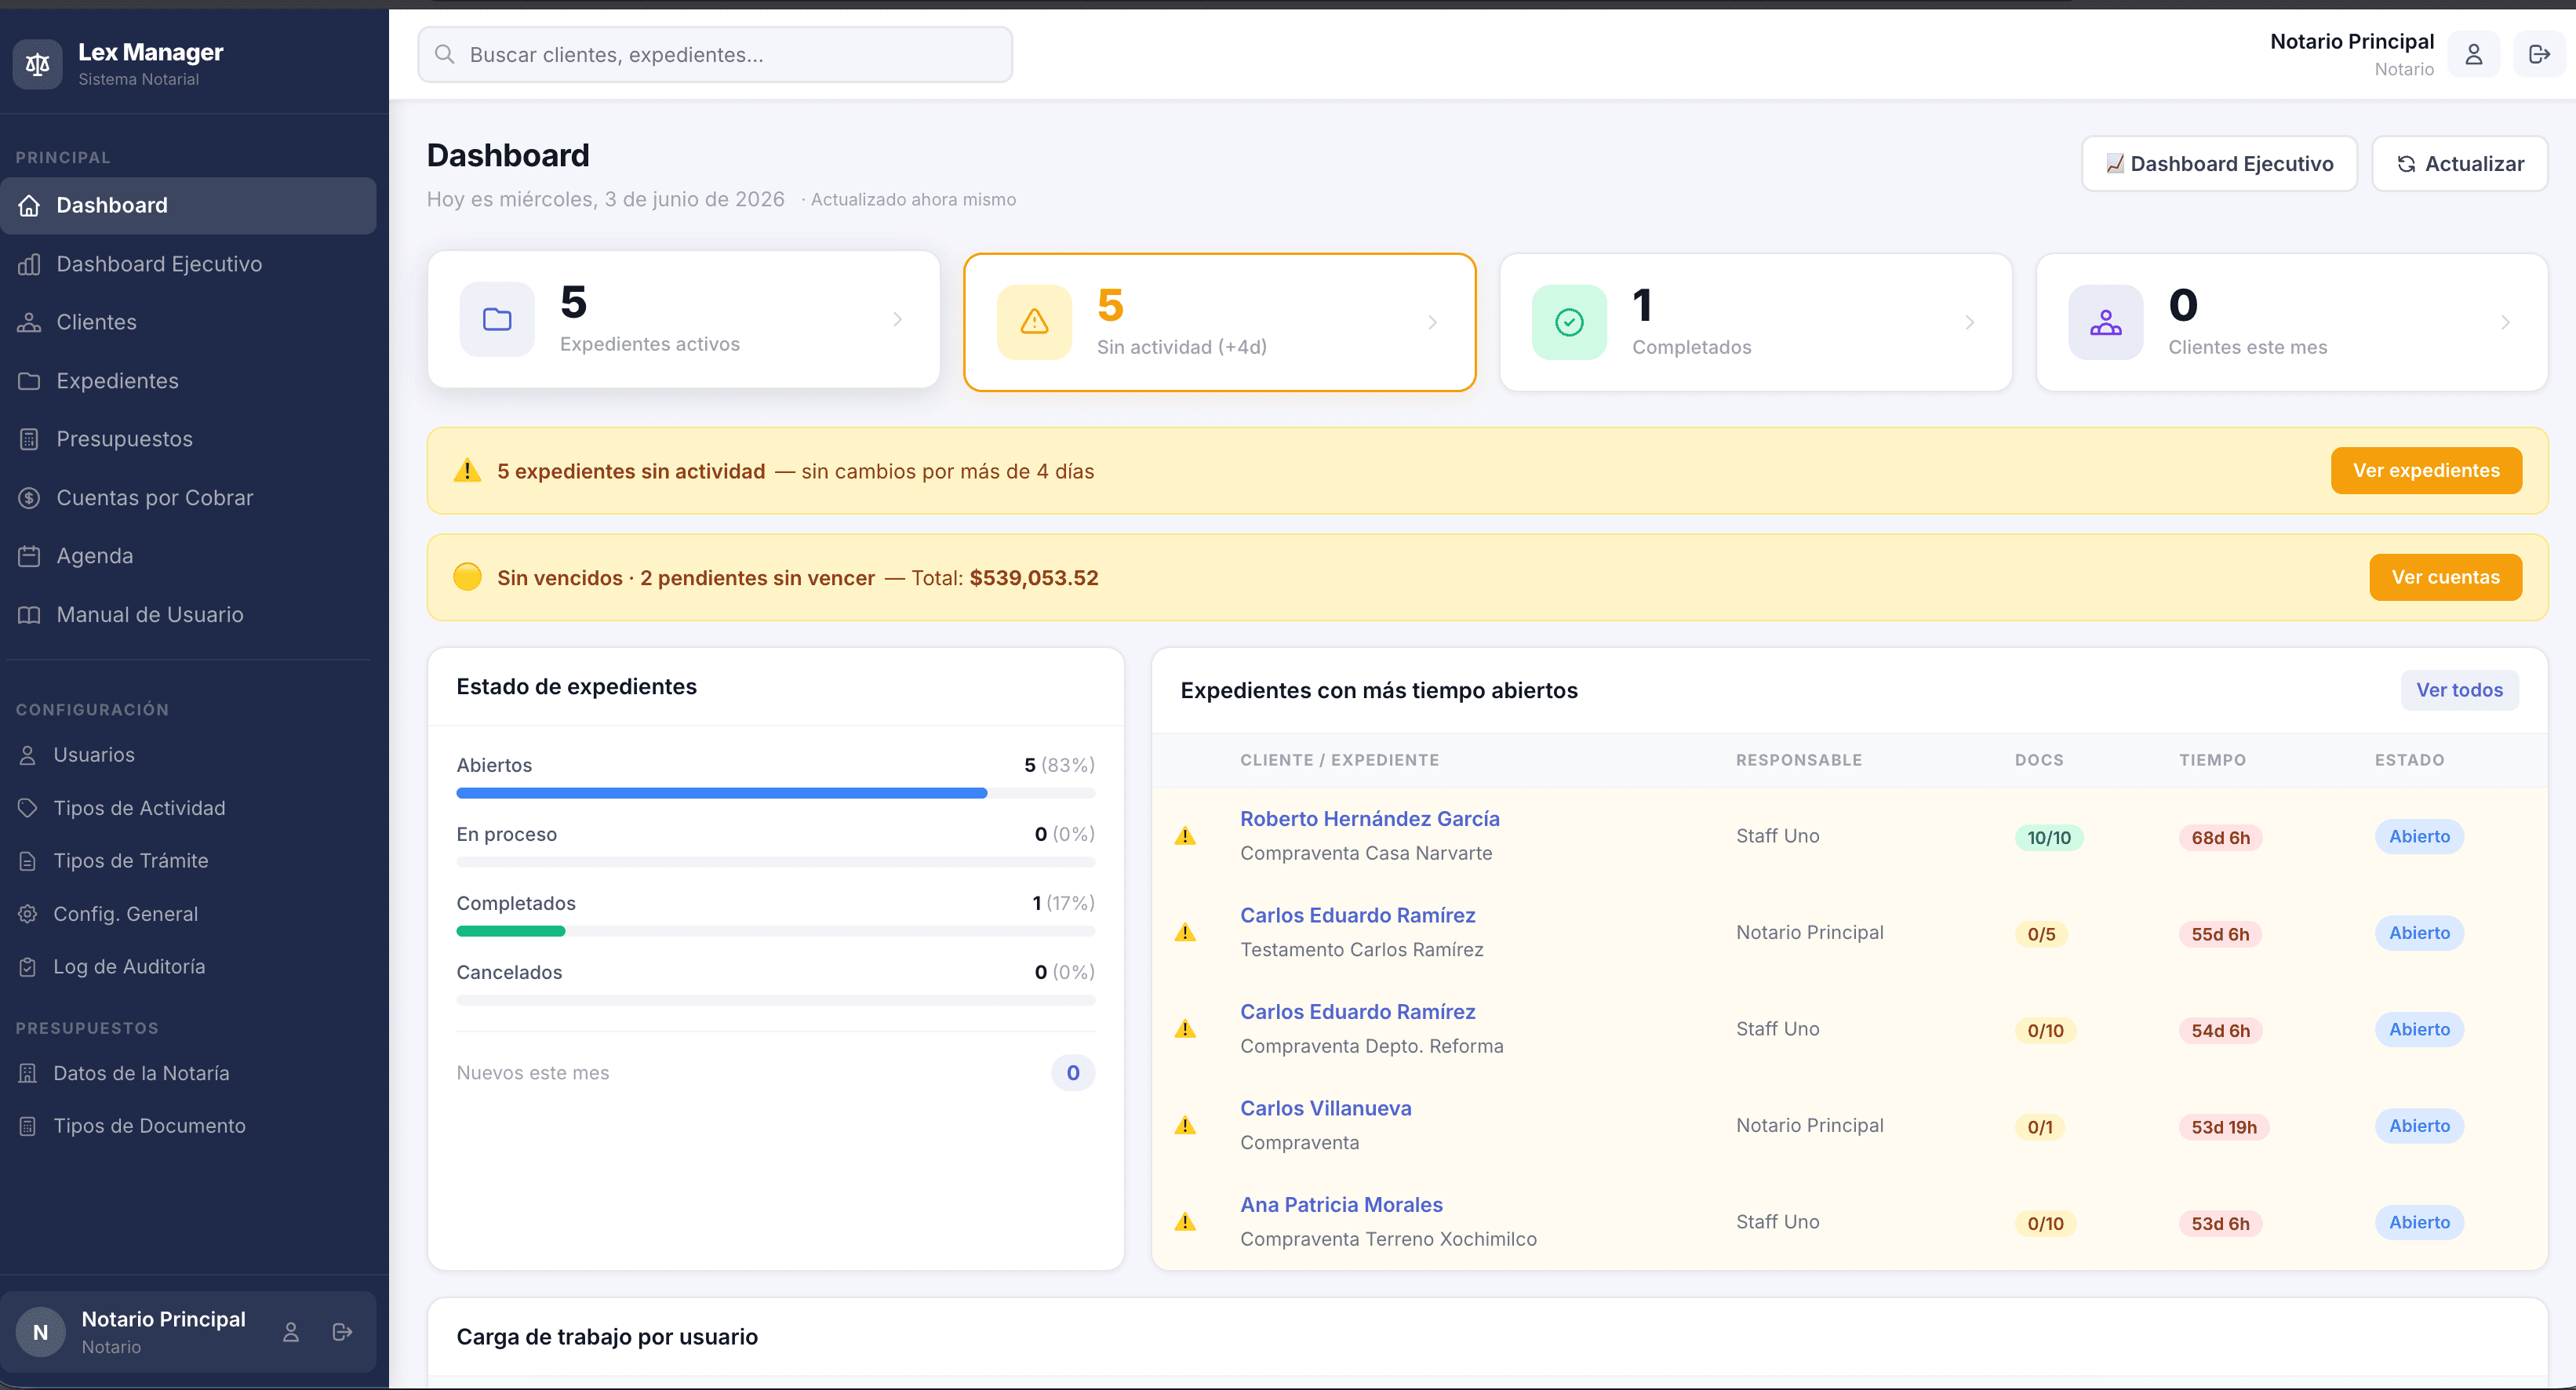Open Carlos Villanueva client link

pyautogui.click(x=1325, y=1108)
